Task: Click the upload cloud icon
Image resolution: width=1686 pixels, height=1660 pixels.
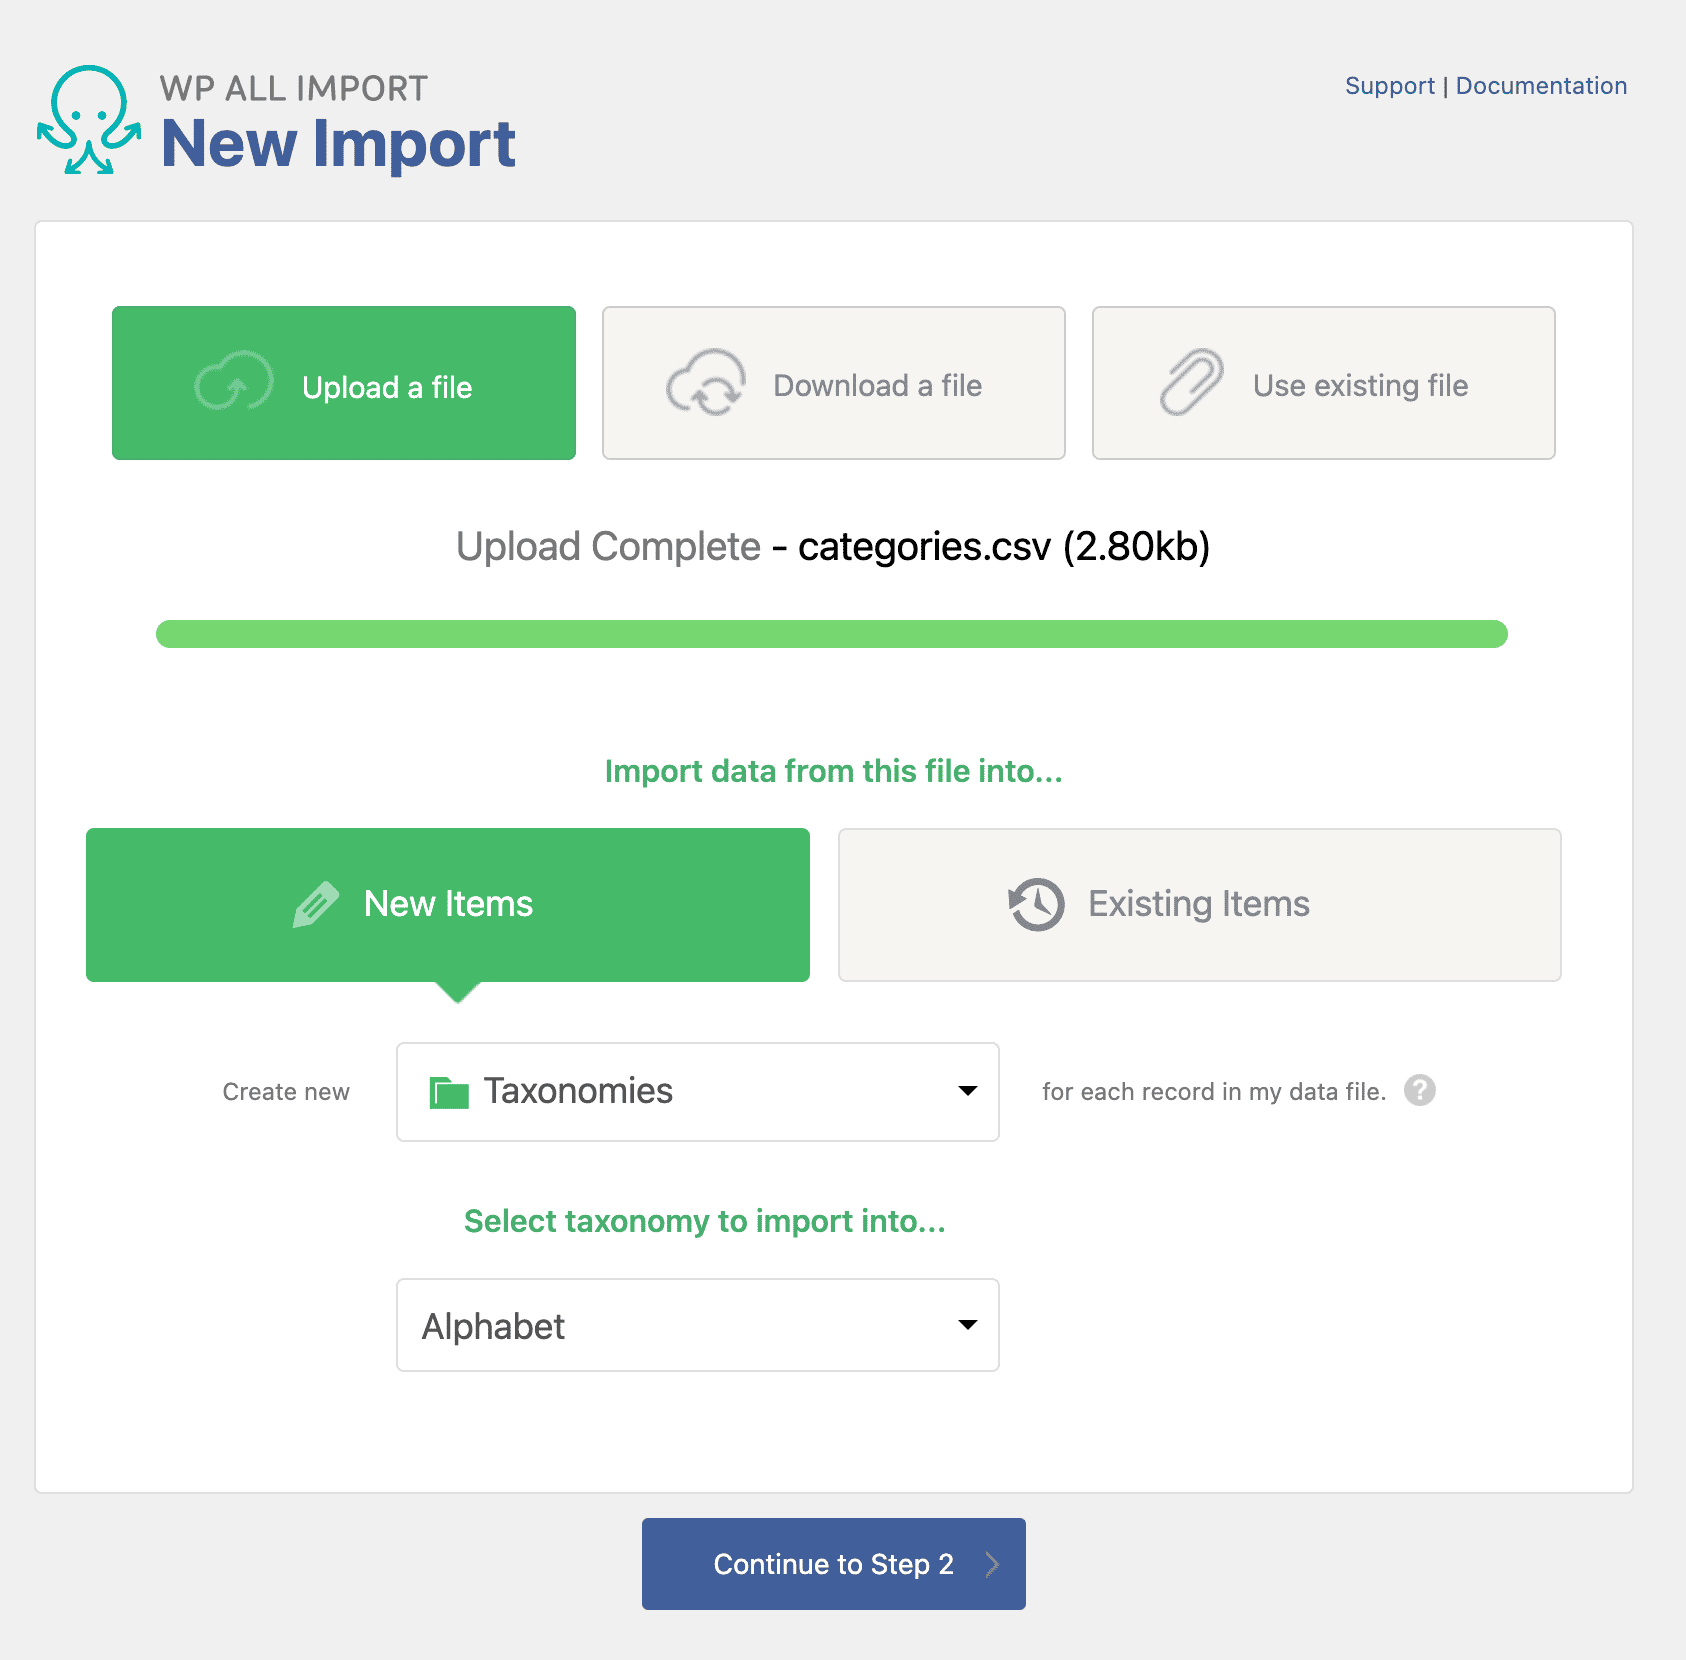Action: tap(234, 383)
